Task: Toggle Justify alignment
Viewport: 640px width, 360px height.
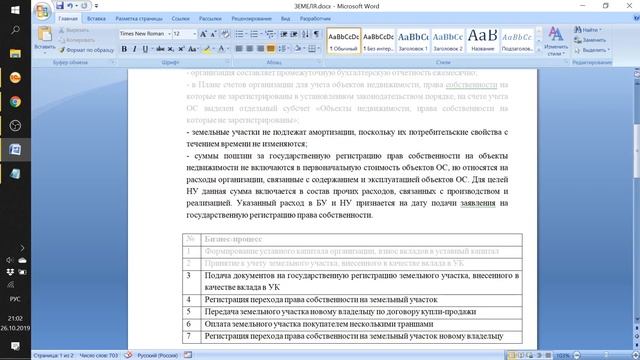Action: click(x=271, y=49)
